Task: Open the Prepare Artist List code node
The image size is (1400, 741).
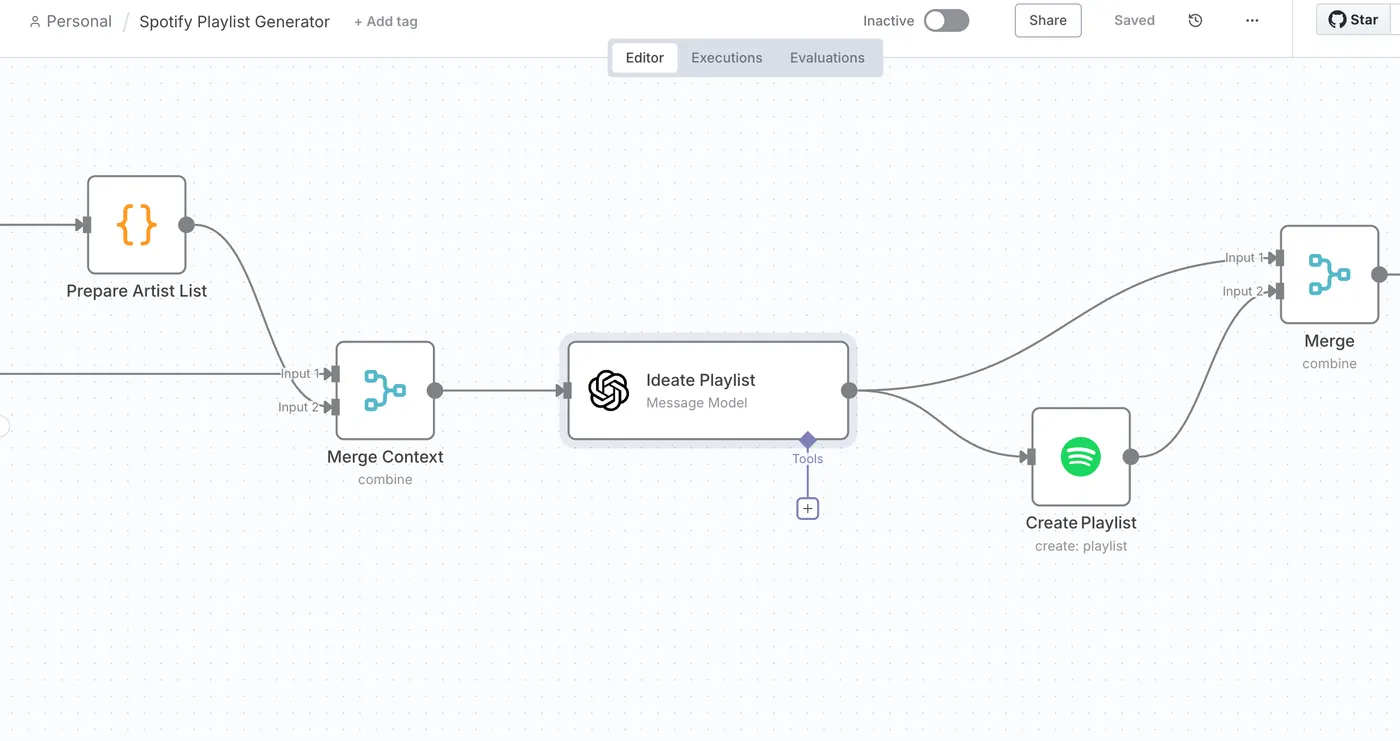Action: (x=136, y=225)
